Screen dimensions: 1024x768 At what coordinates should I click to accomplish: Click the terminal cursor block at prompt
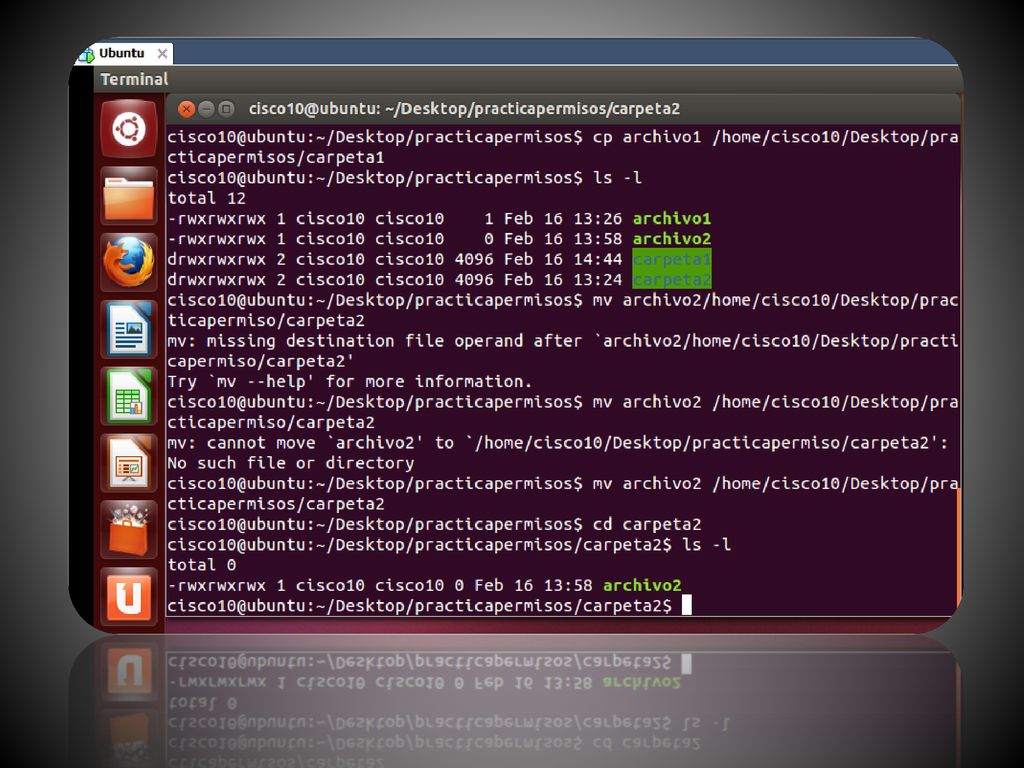point(686,605)
